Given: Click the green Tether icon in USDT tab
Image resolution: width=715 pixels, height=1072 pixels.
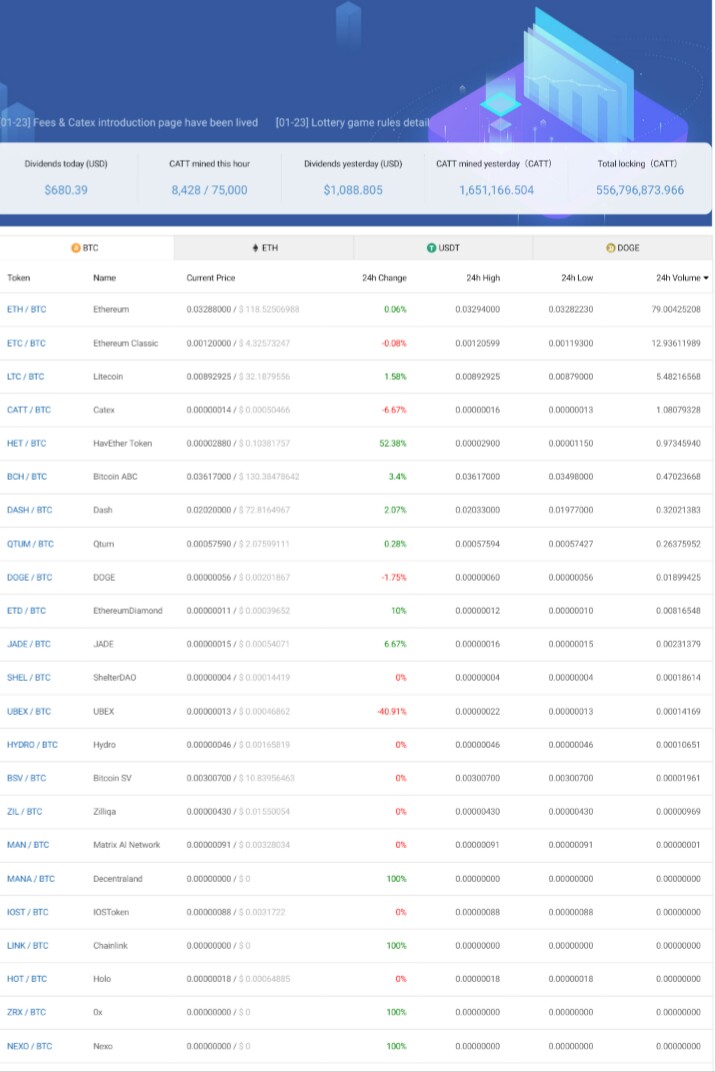Looking at the screenshot, I should (431, 247).
